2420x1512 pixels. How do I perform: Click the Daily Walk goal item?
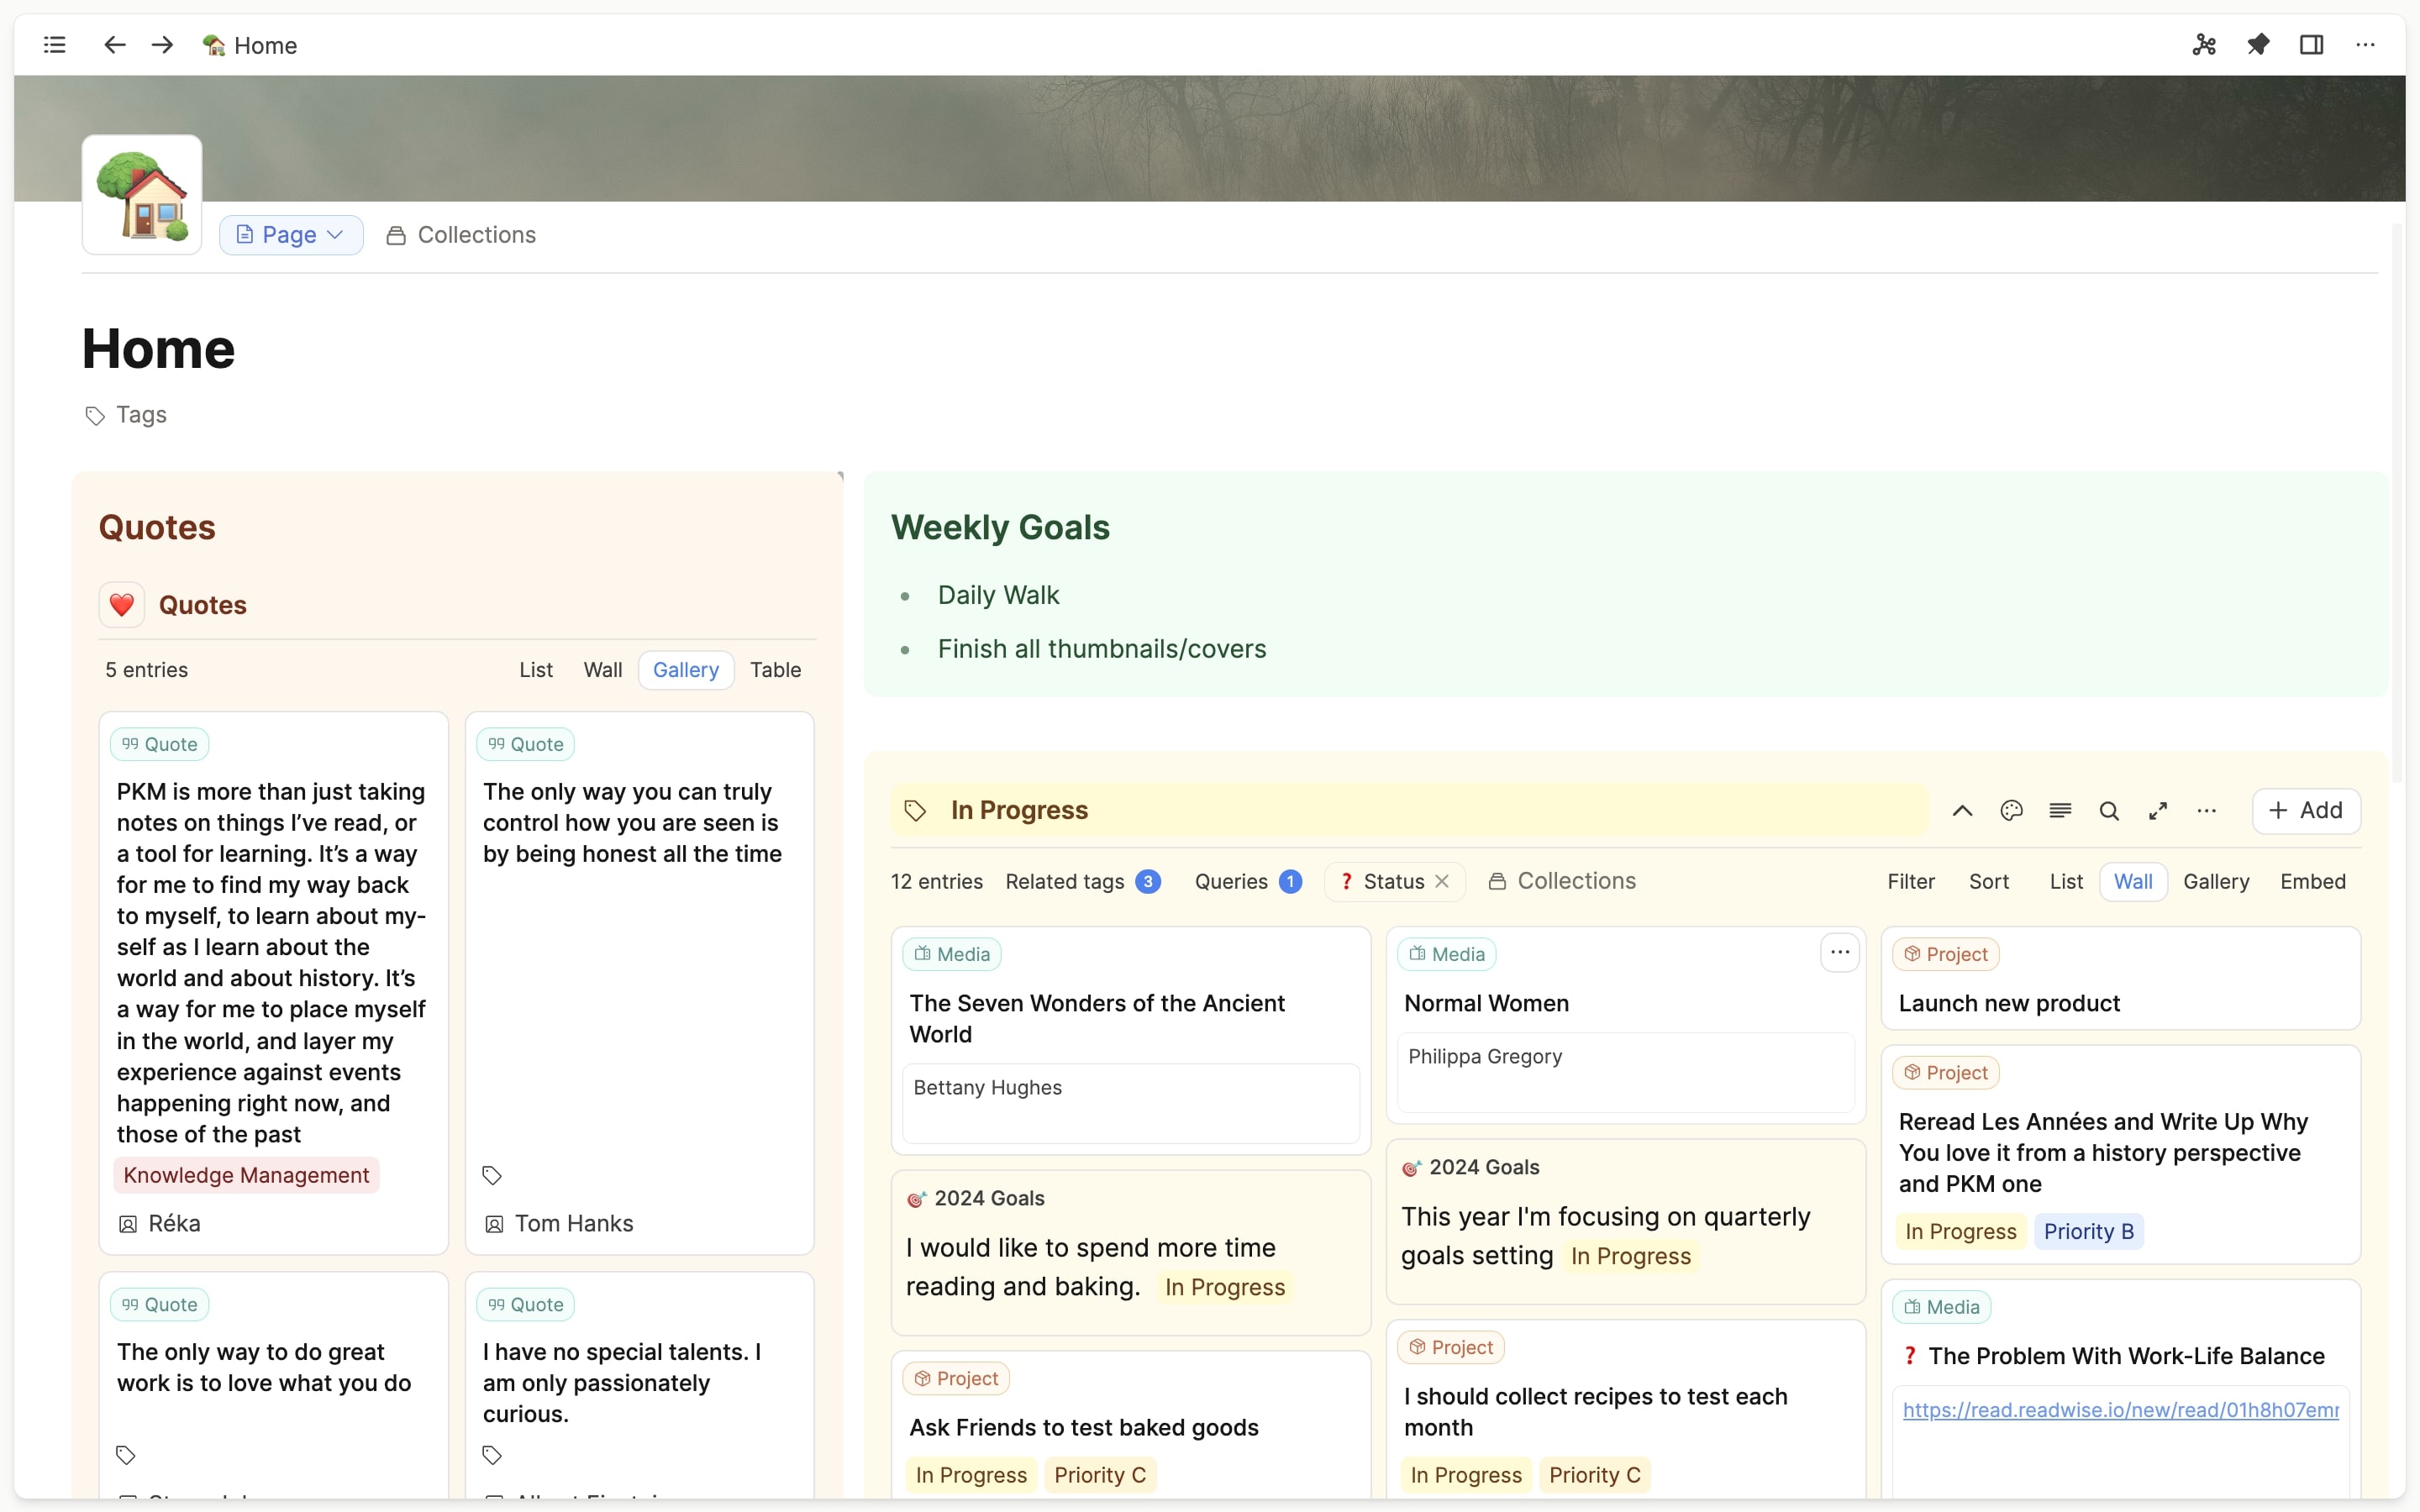click(x=998, y=595)
